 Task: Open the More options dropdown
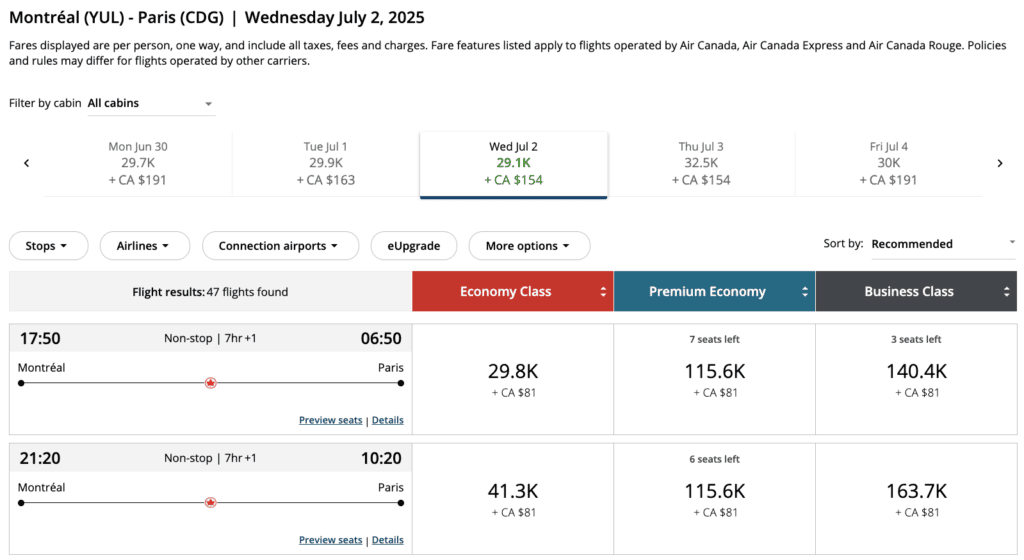[528, 246]
